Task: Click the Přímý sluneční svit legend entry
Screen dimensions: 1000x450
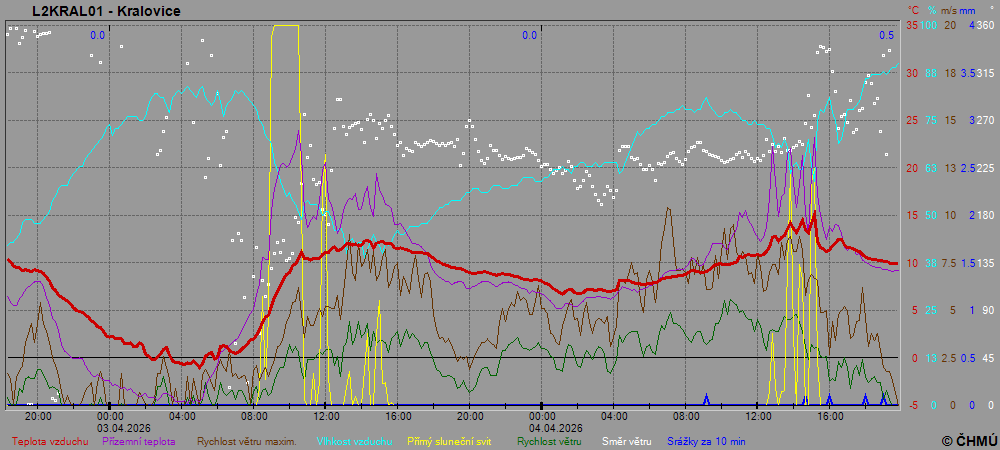Action: tap(449, 440)
